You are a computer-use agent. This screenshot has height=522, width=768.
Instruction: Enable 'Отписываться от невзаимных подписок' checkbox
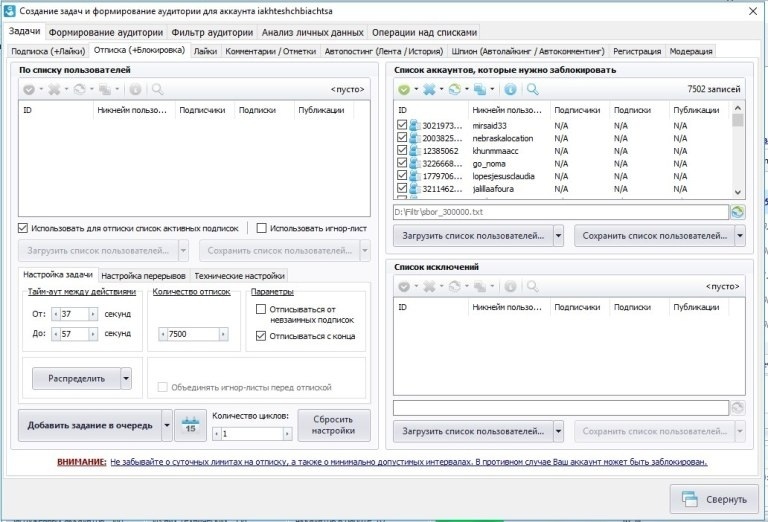pyautogui.click(x=261, y=309)
